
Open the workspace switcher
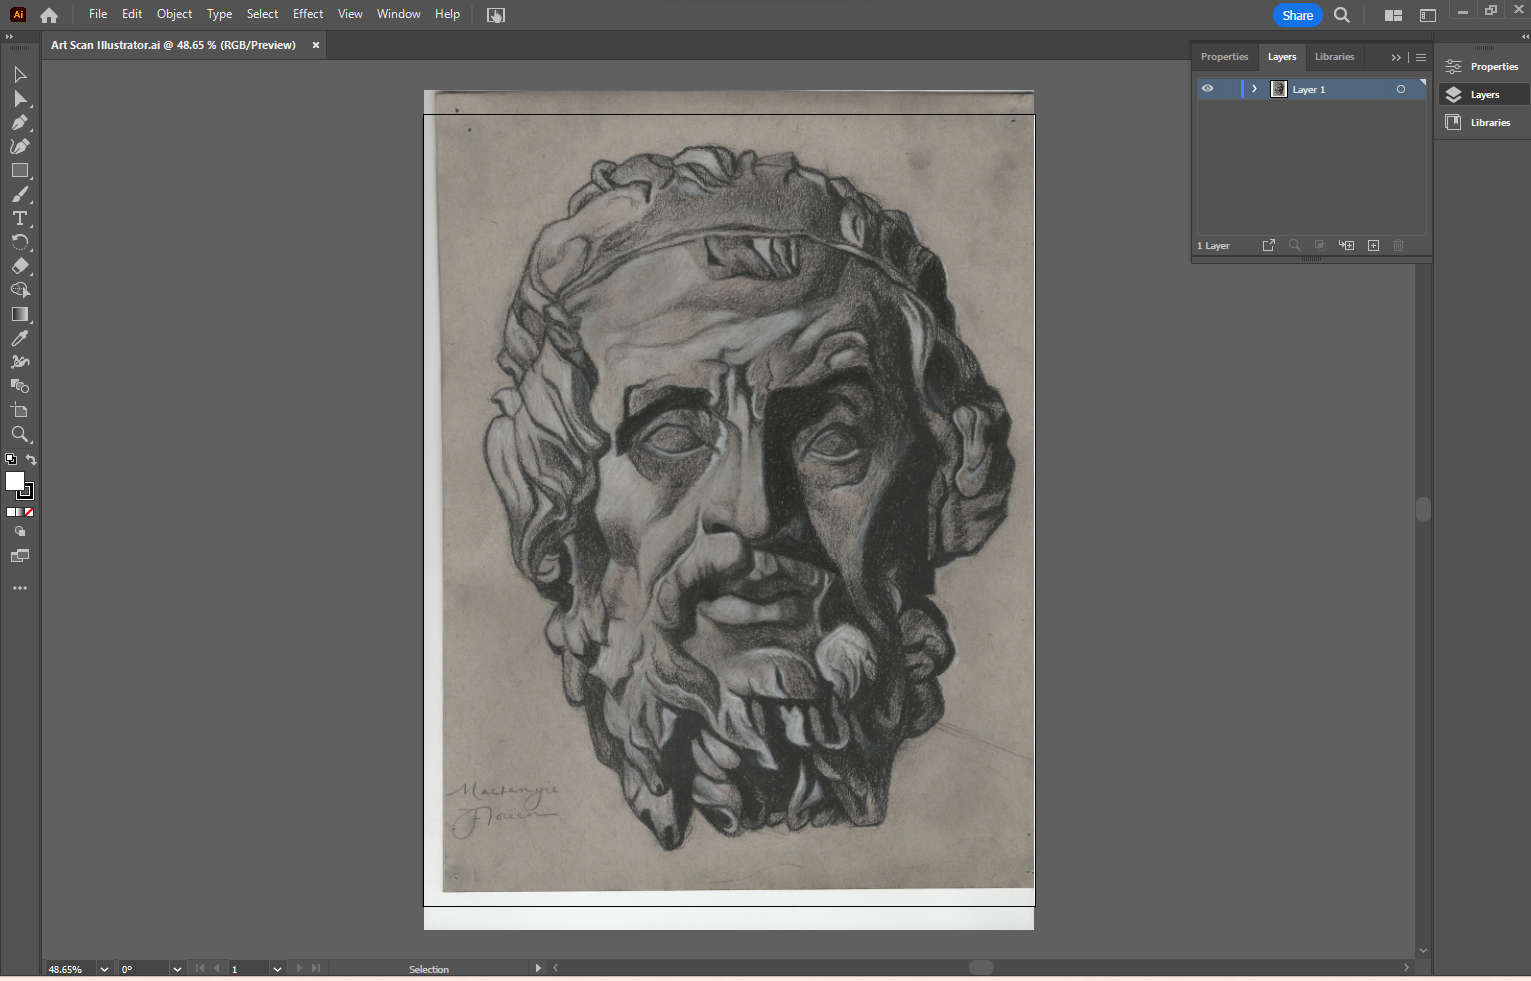point(1428,15)
